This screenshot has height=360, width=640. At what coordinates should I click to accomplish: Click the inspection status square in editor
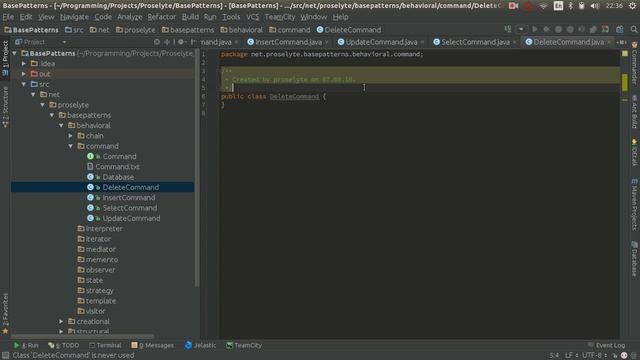tap(624, 53)
